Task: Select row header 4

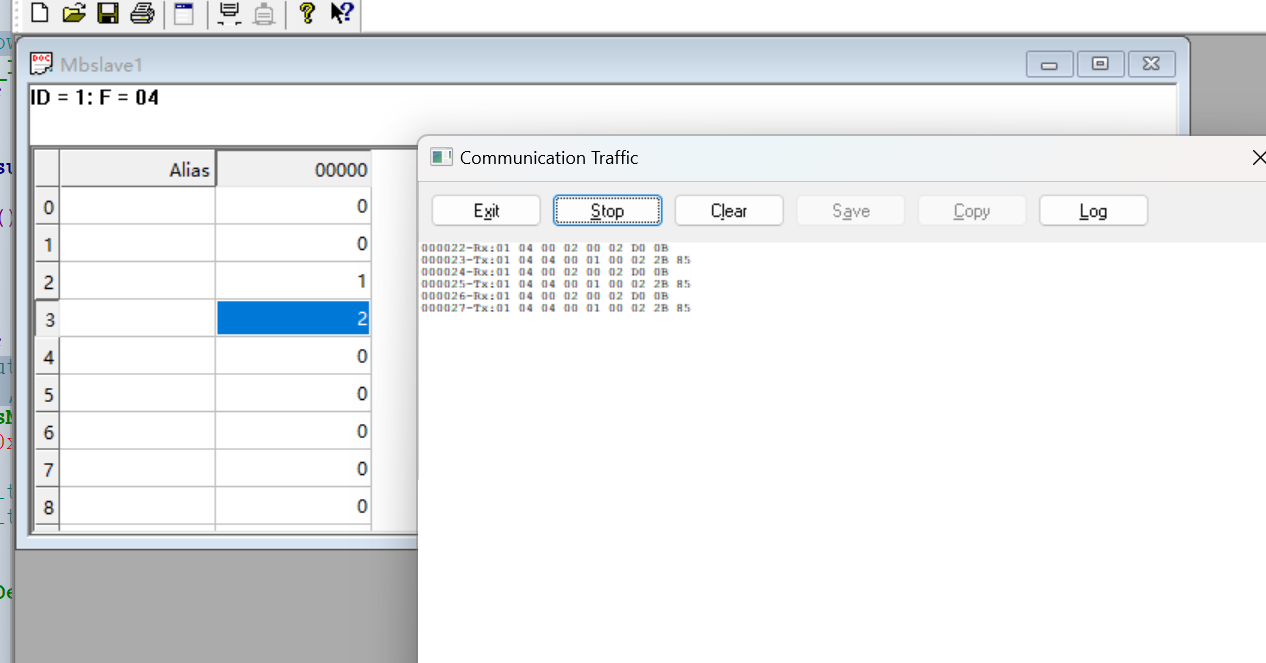Action: 47,356
